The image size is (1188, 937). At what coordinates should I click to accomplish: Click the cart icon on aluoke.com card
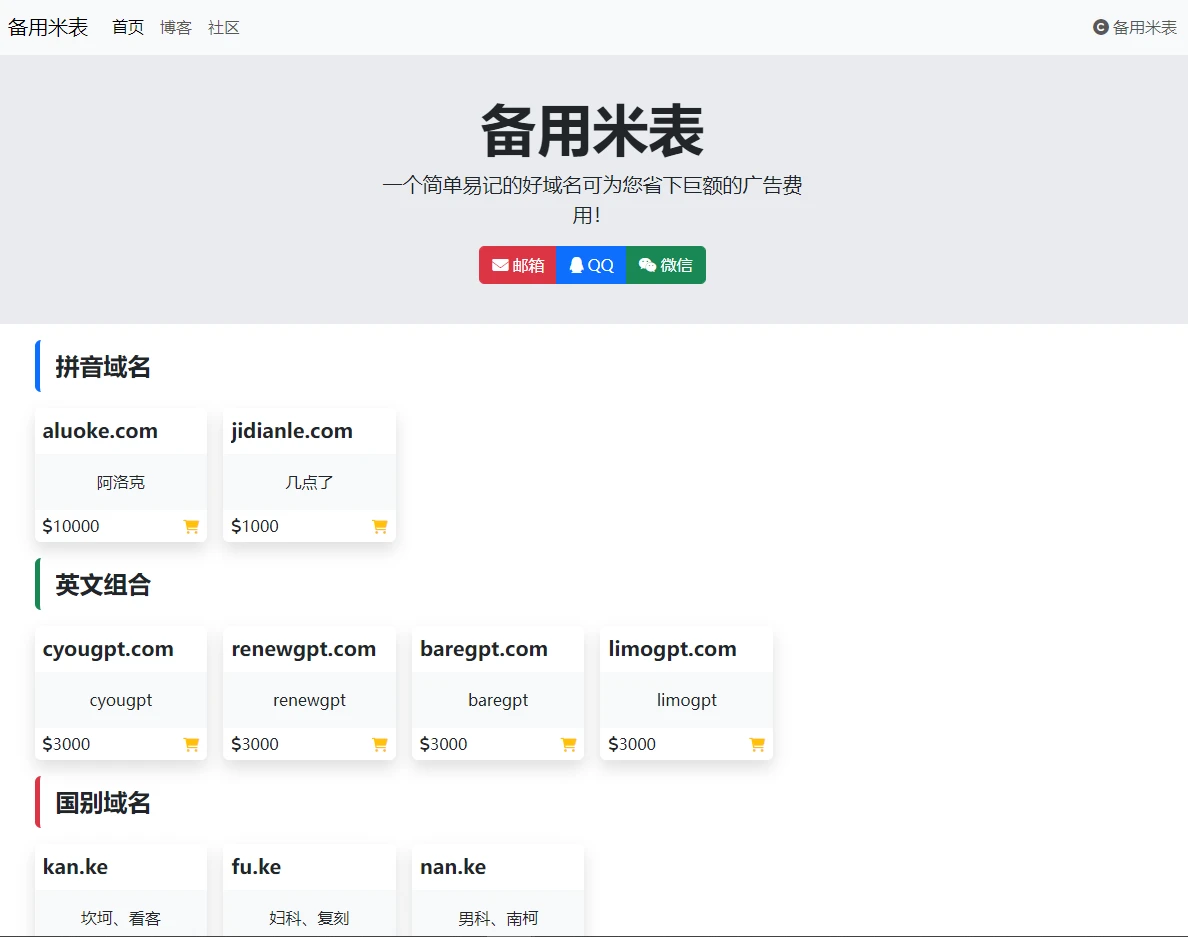(x=191, y=526)
